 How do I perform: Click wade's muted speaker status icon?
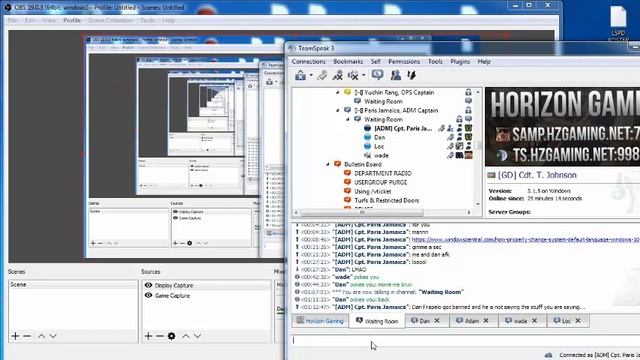coord(367,156)
